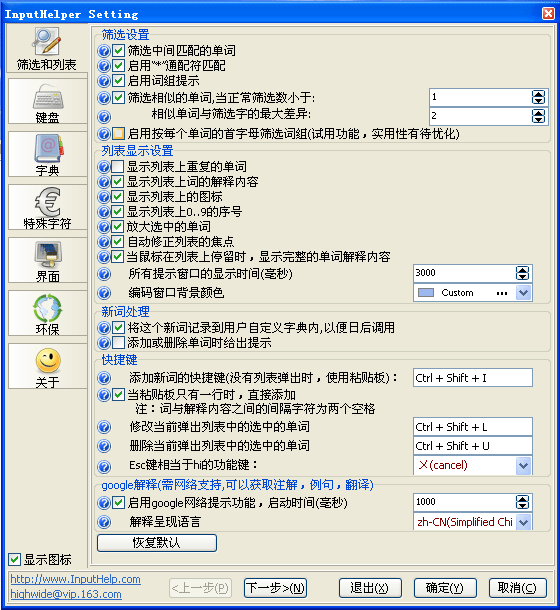560x610 pixels.
Task: Expand the Esc键 (cancel) dropdown
Action: point(523,465)
